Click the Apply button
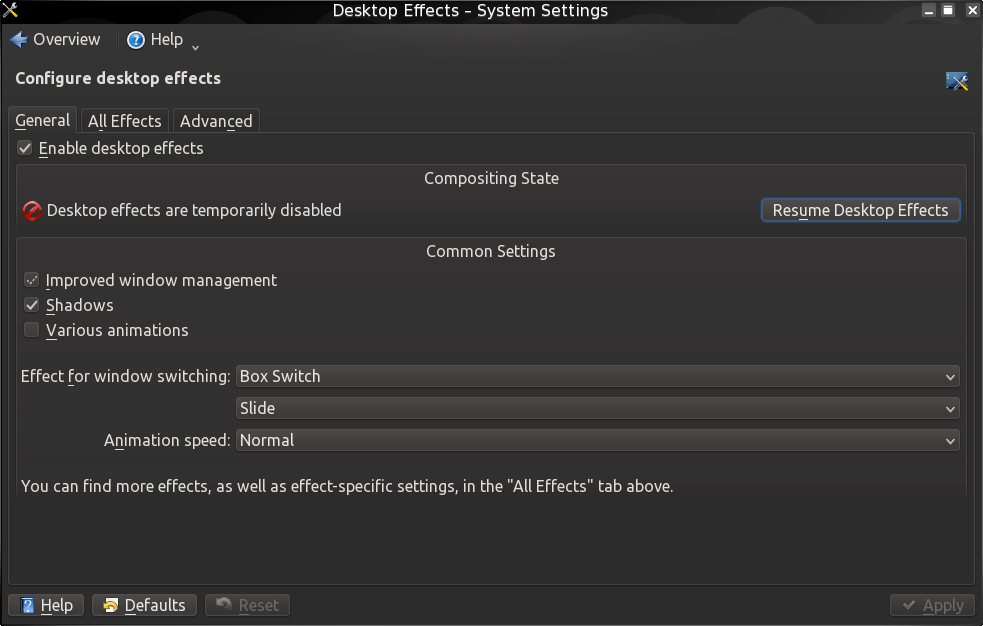This screenshot has width=983, height=626. [x=932, y=605]
